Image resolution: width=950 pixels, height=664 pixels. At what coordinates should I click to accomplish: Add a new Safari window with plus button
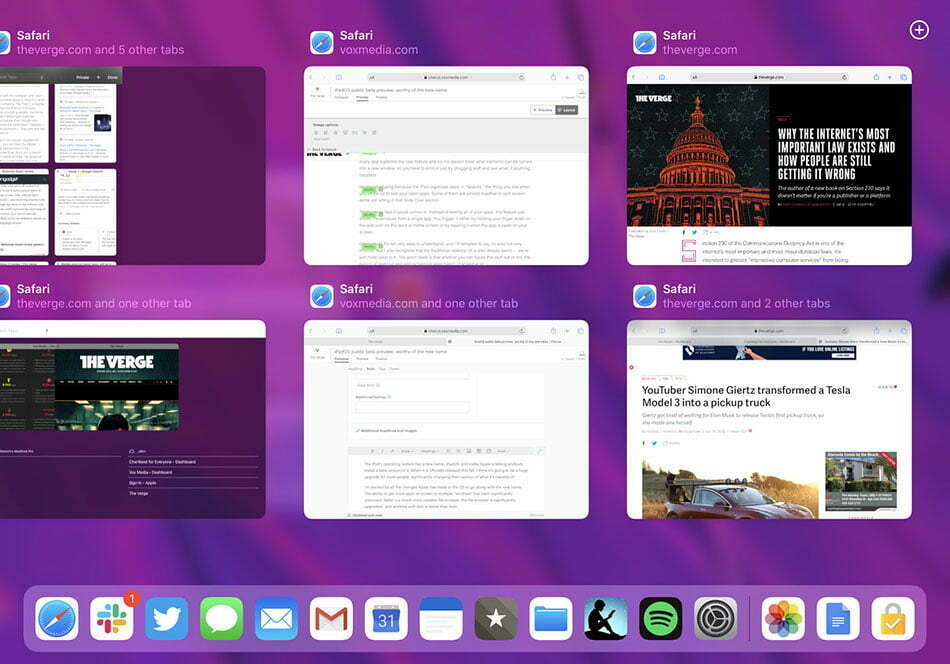919,30
